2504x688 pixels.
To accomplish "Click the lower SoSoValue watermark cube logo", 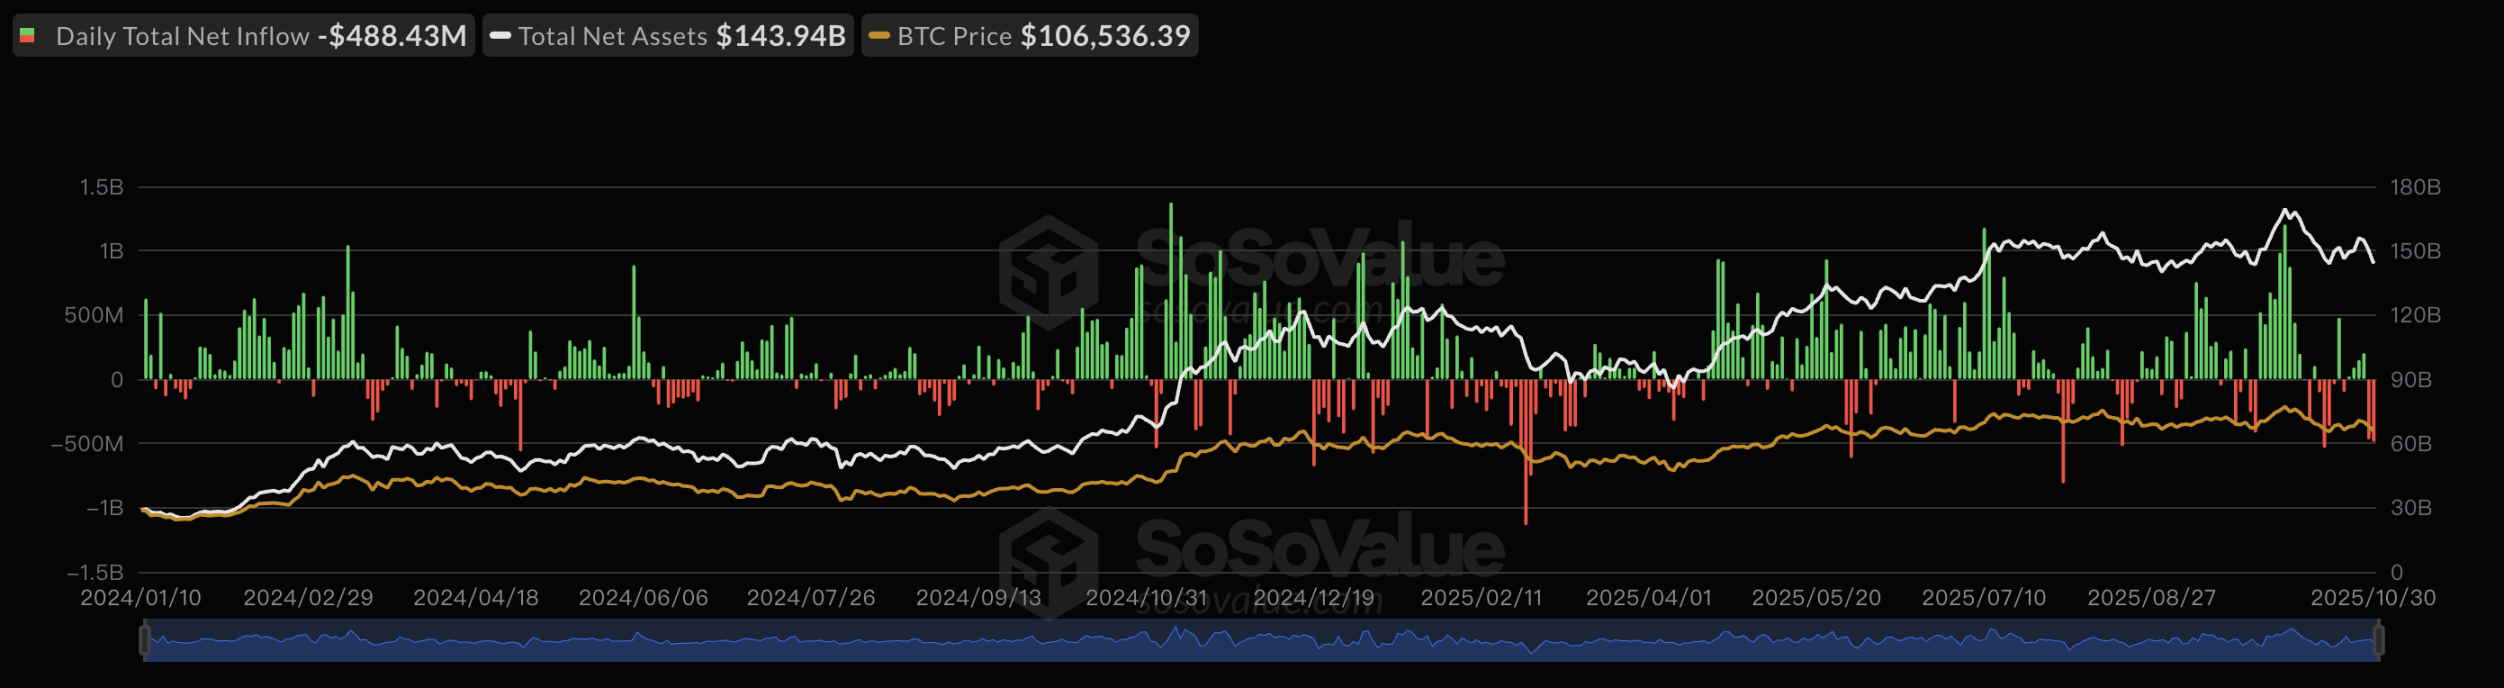I will tap(1048, 560).
